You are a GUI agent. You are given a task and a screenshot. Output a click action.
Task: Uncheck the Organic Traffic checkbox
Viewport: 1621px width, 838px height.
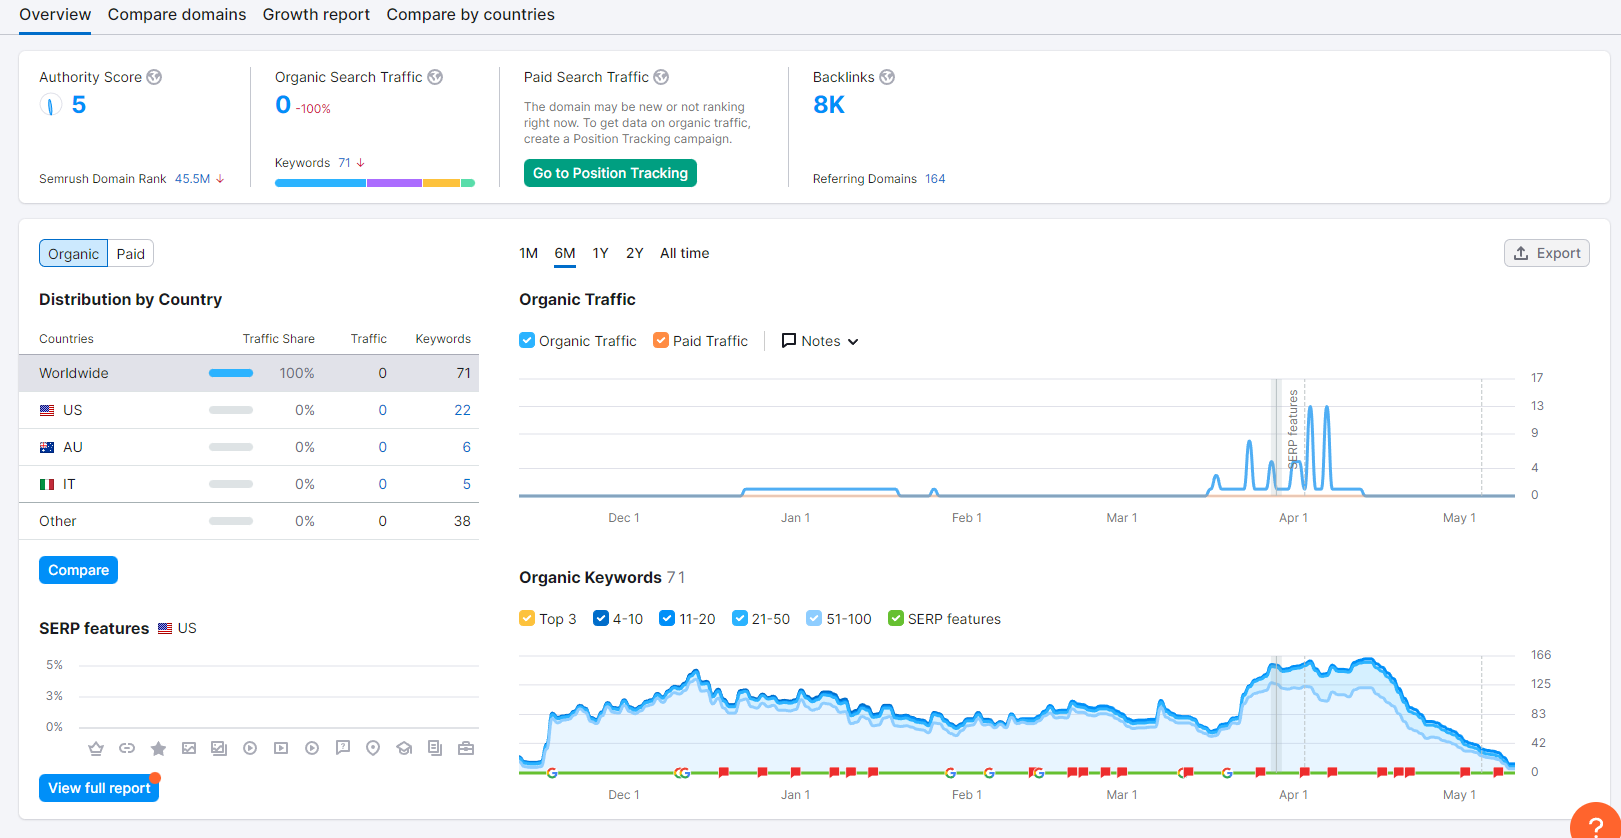tap(527, 340)
